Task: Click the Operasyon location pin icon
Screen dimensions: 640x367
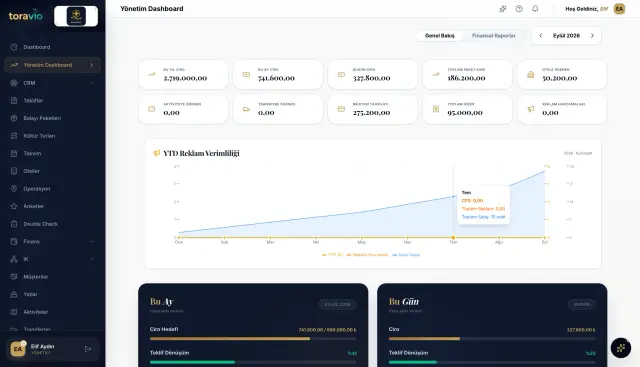Action: [14, 189]
